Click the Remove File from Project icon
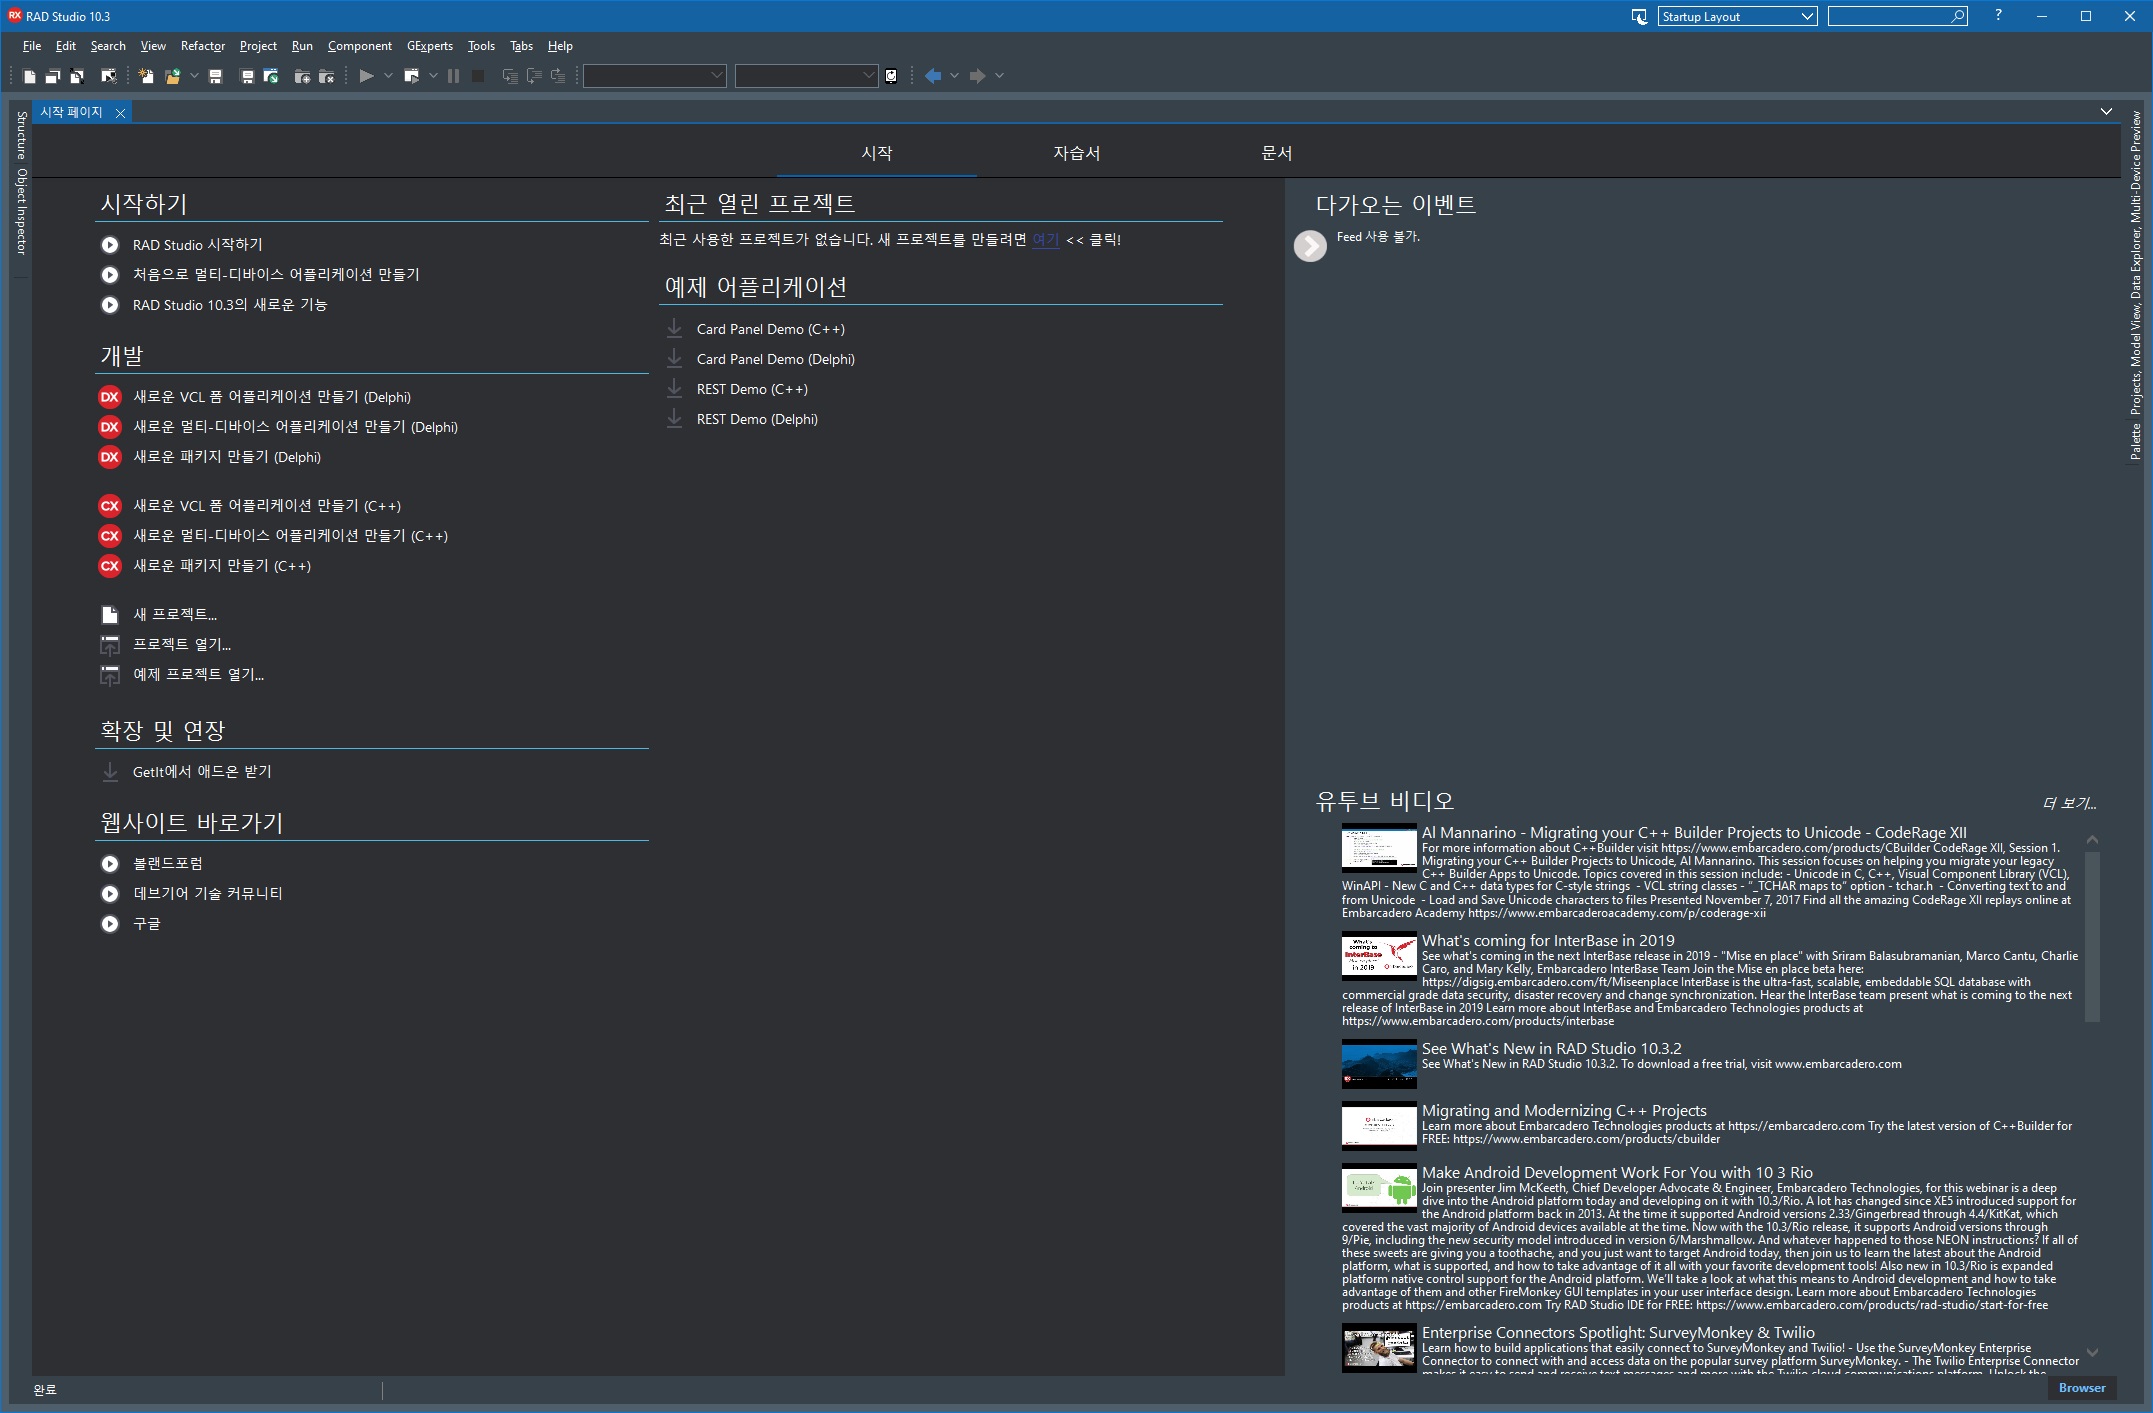 (326, 76)
